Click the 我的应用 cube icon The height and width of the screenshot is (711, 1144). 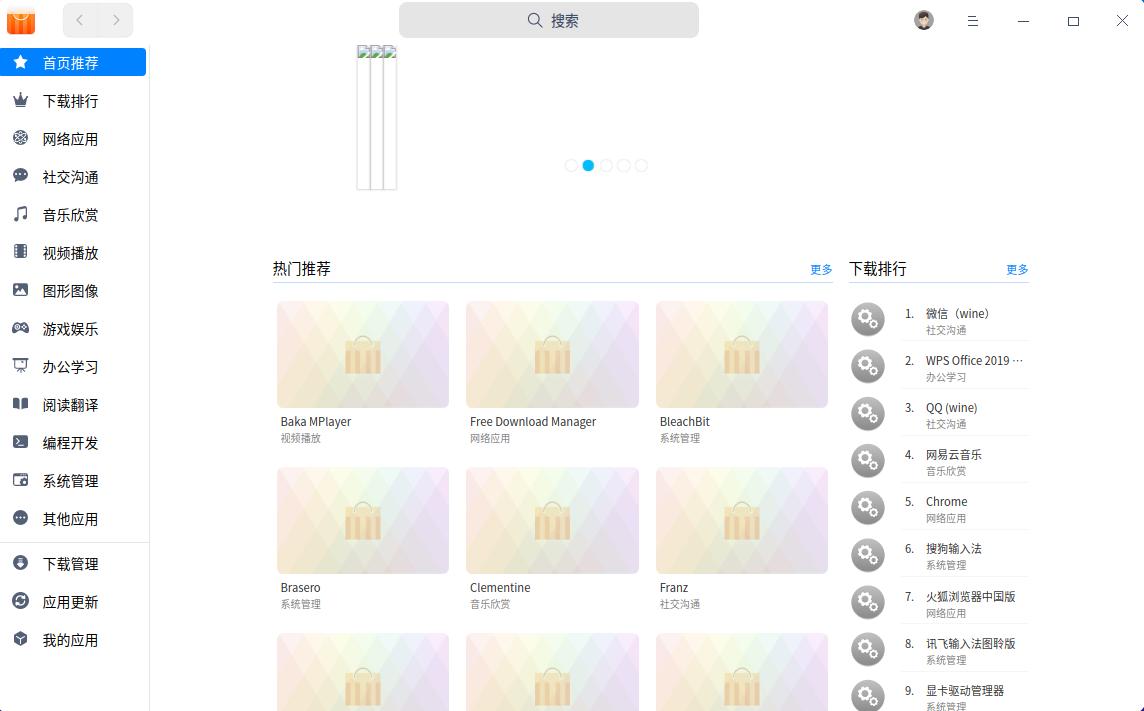tap(20, 639)
